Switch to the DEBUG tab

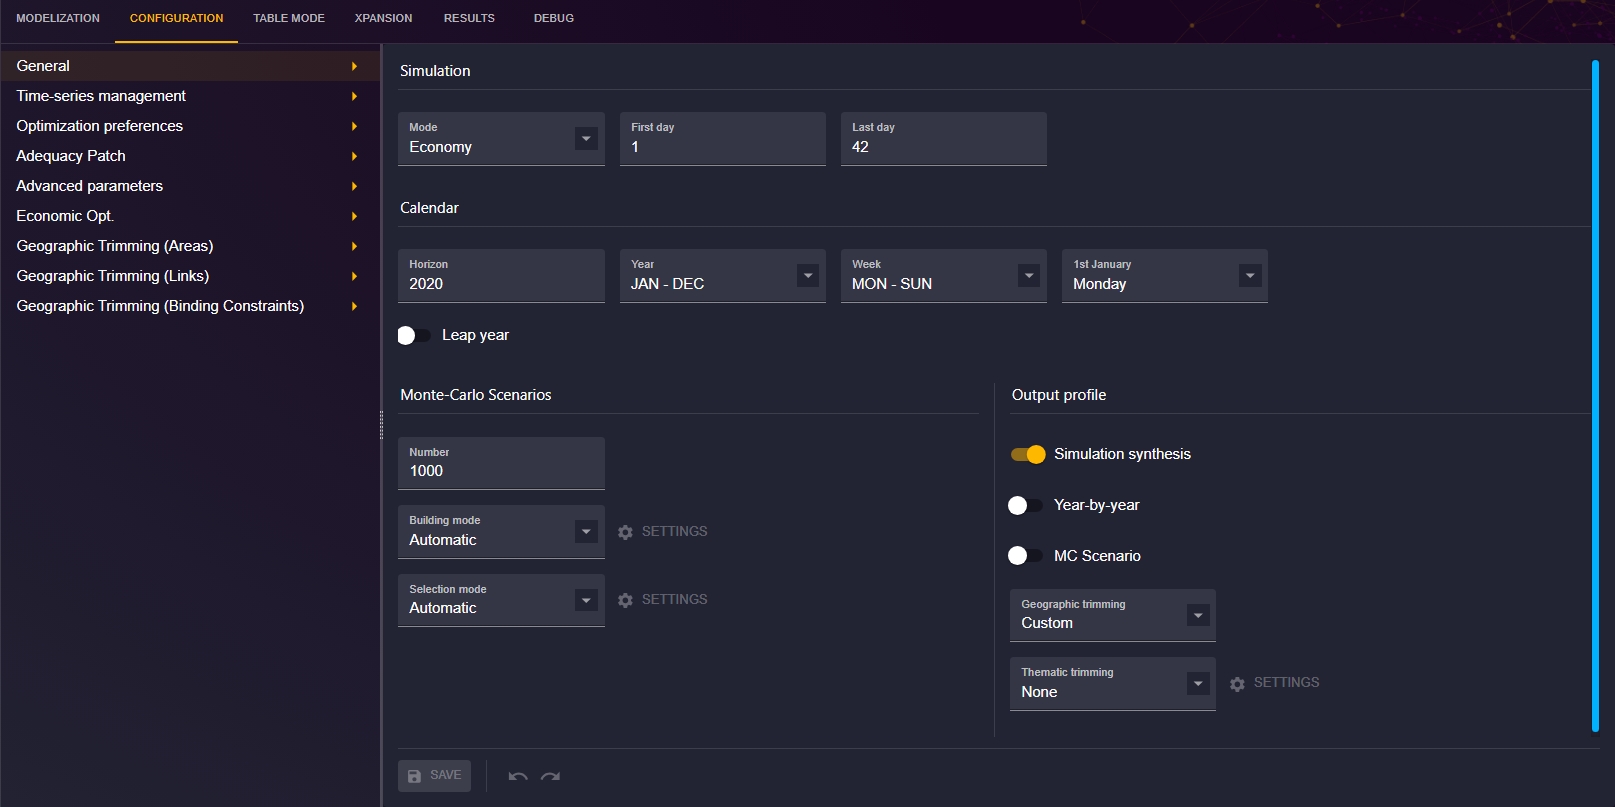click(554, 19)
